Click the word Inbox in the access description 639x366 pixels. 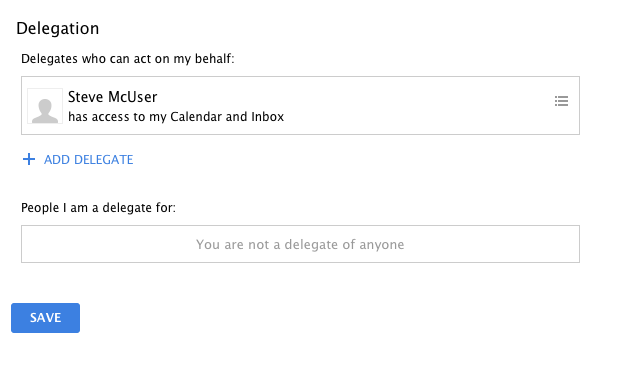tap(267, 117)
